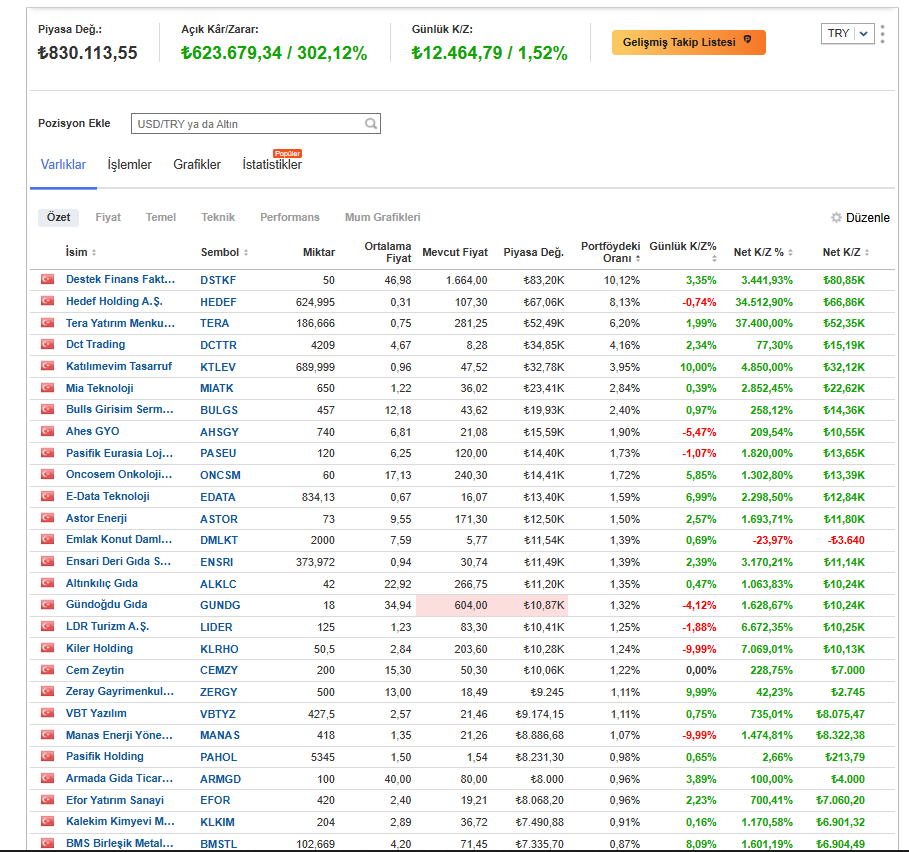Open E-Data Teknoloji link
This screenshot has width=909, height=852.
click(107, 497)
